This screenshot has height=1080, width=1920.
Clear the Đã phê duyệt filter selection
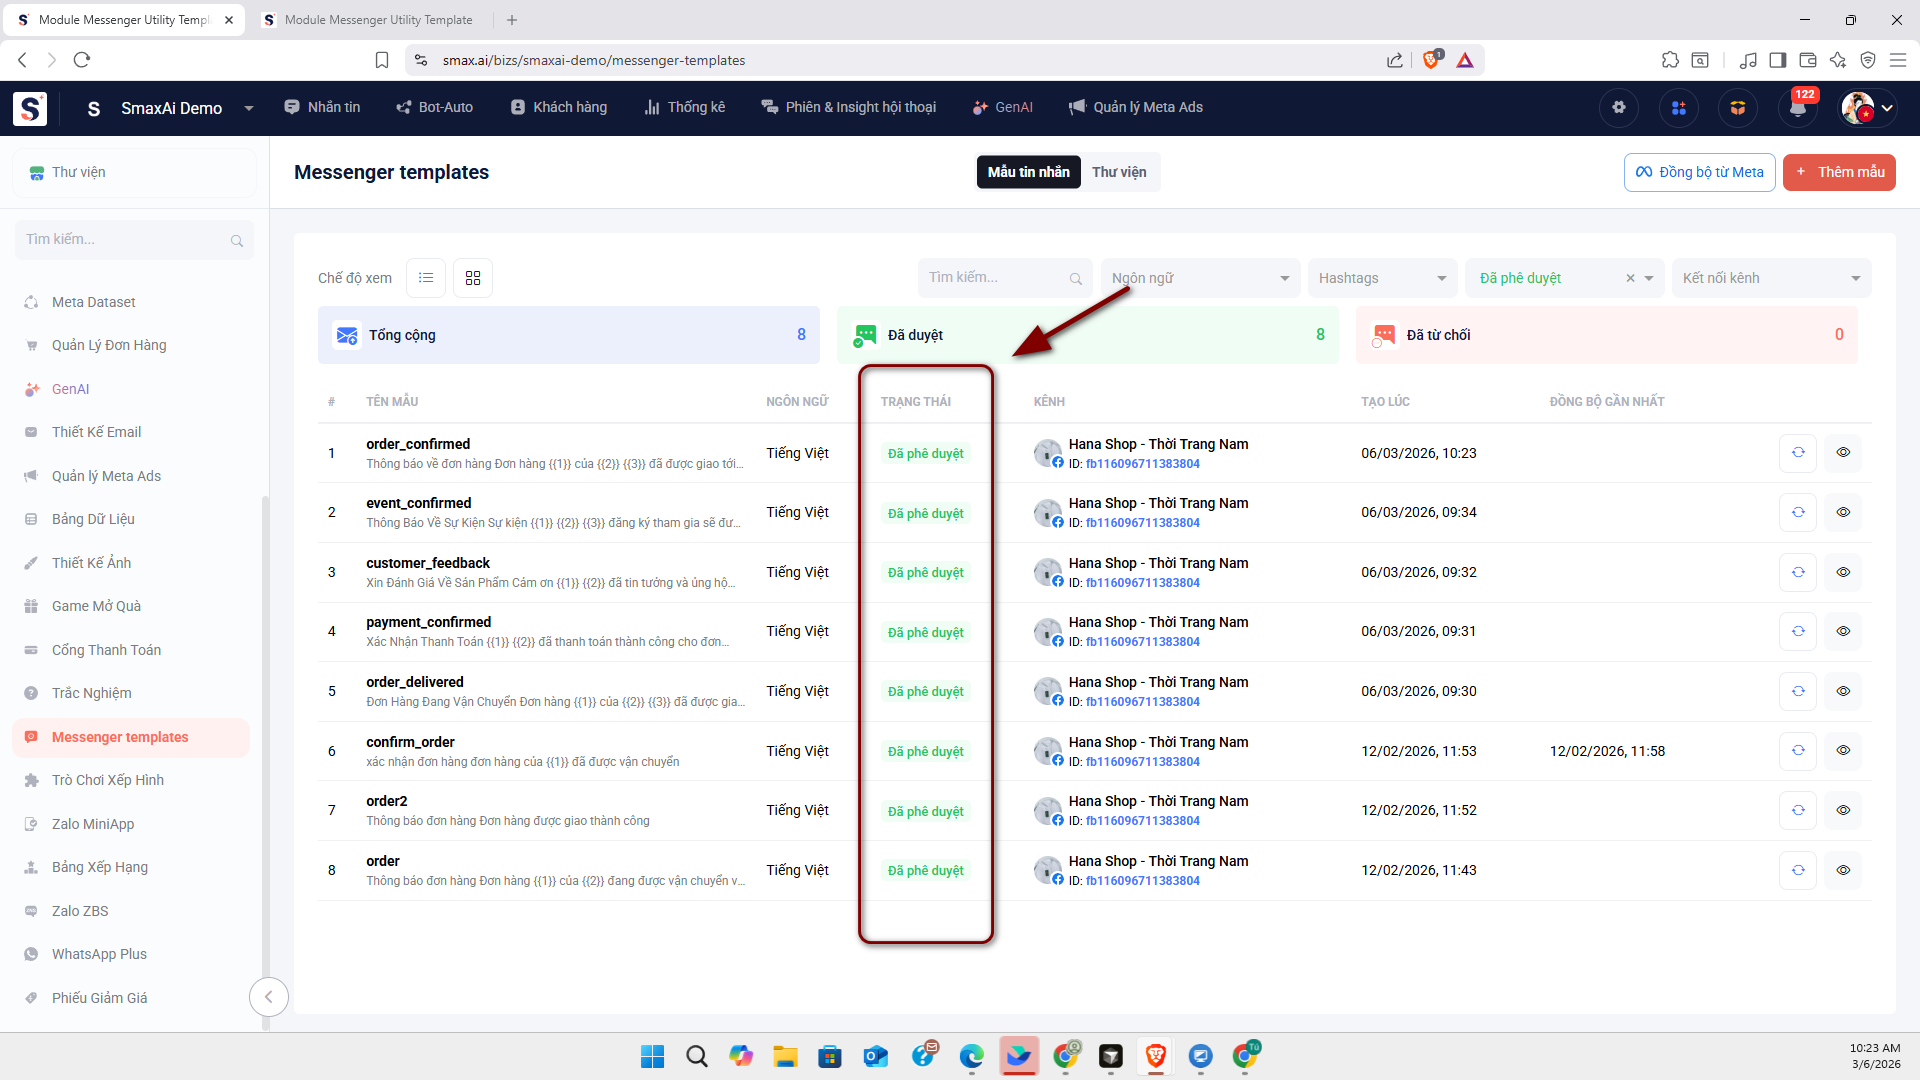click(x=1630, y=278)
